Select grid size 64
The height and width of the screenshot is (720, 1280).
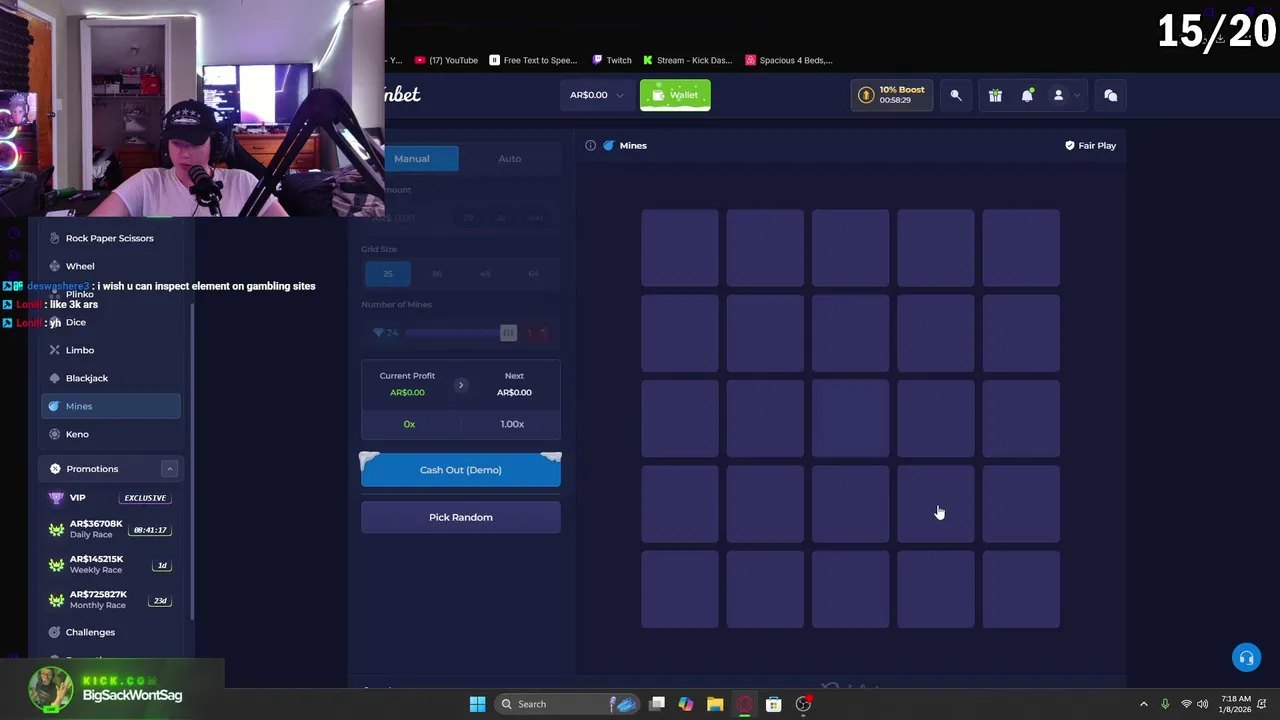coord(533,273)
